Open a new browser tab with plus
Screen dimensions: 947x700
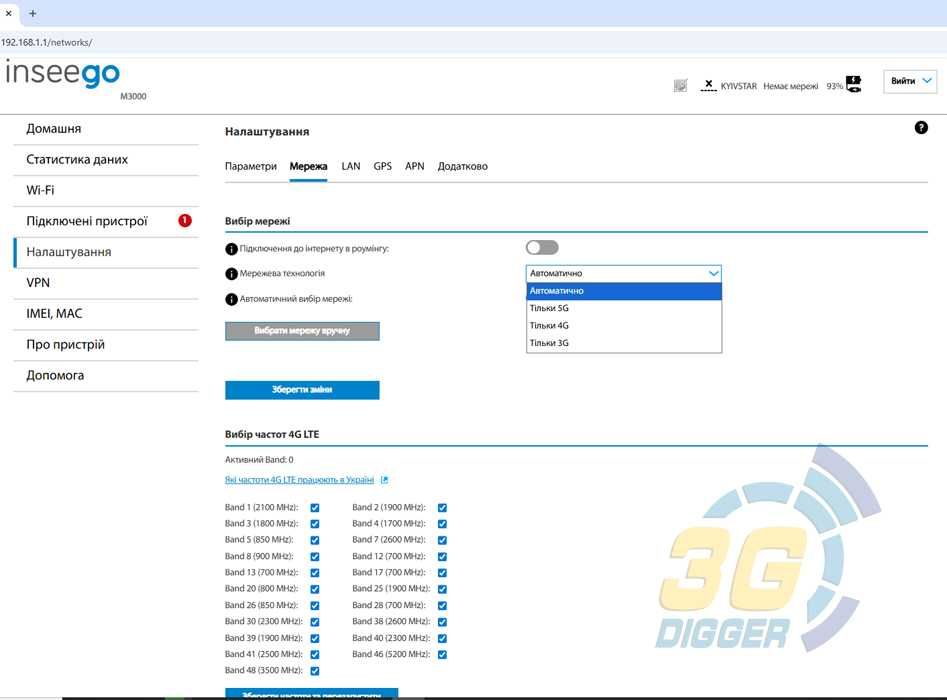[x=33, y=13]
